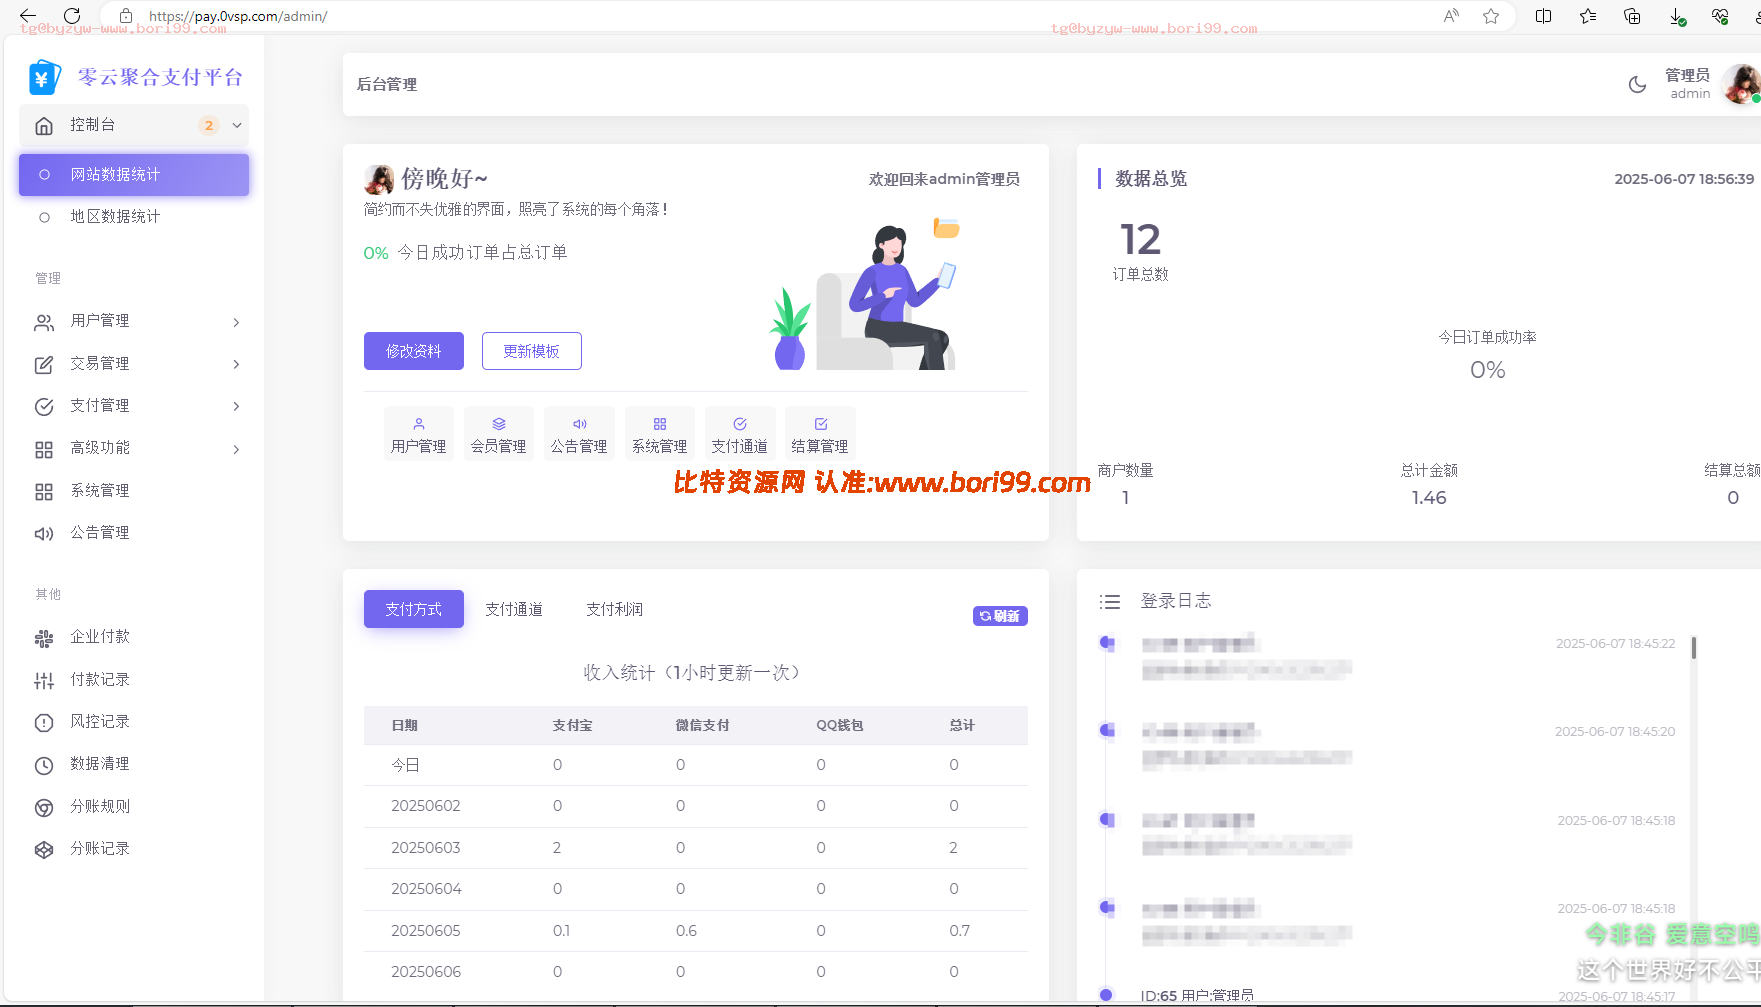Click the 订单总数 value 12
This screenshot has height=1007, width=1761.
[1141, 240]
